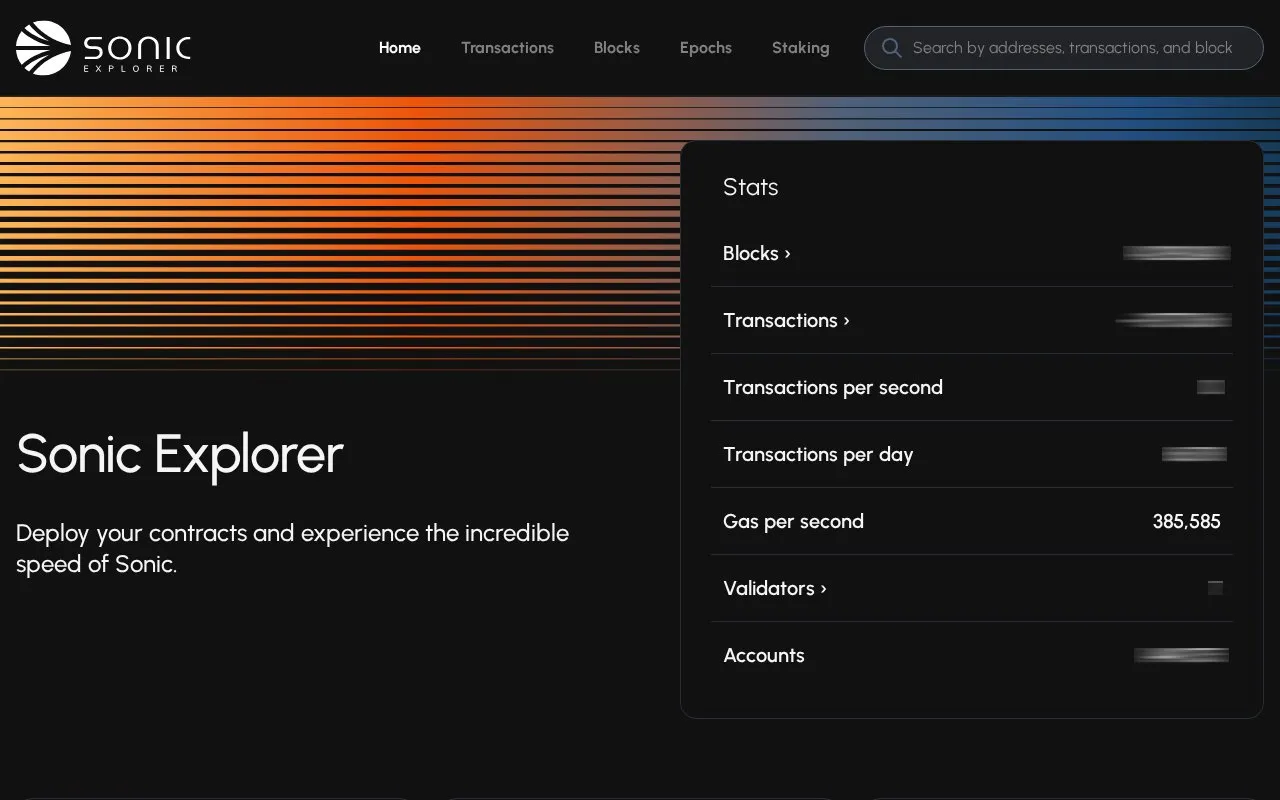The height and width of the screenshot is (800, 1280).
Task: Open the Blocks stats link
Action: click(757, 253)
